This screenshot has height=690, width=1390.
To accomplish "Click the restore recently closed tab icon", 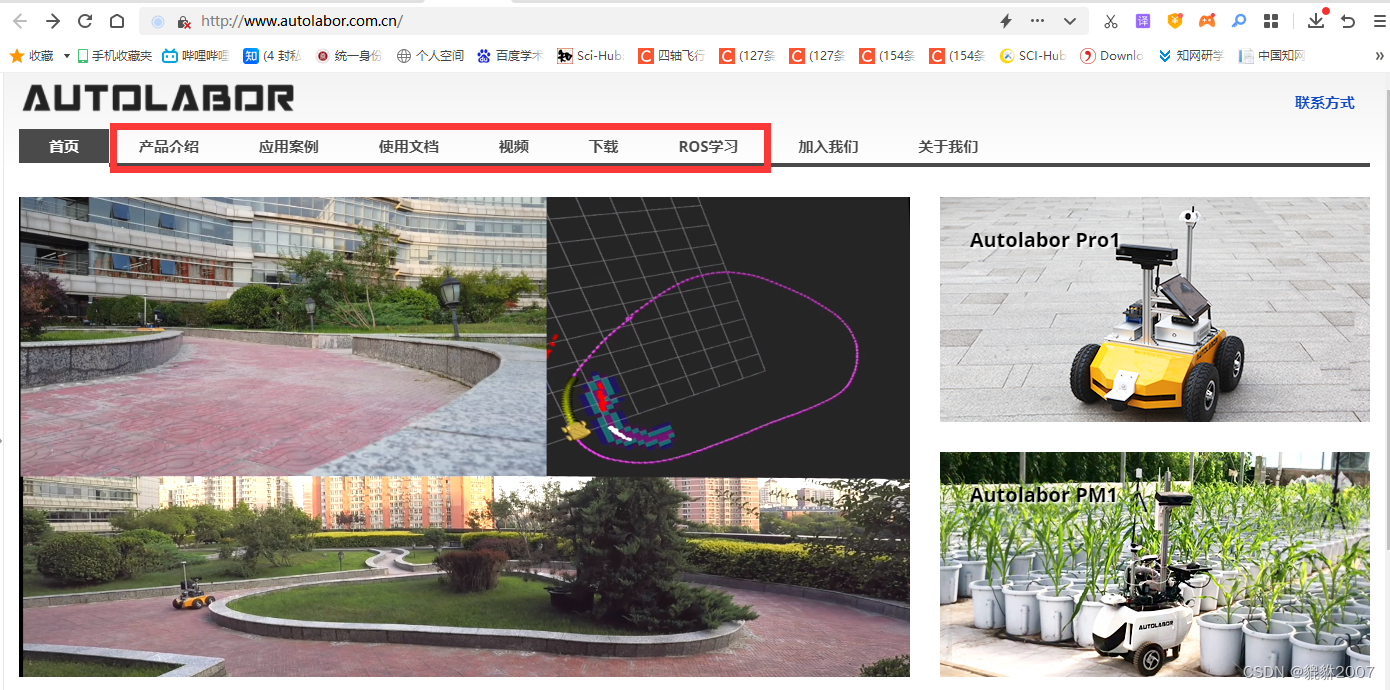I will point(1348,21).
